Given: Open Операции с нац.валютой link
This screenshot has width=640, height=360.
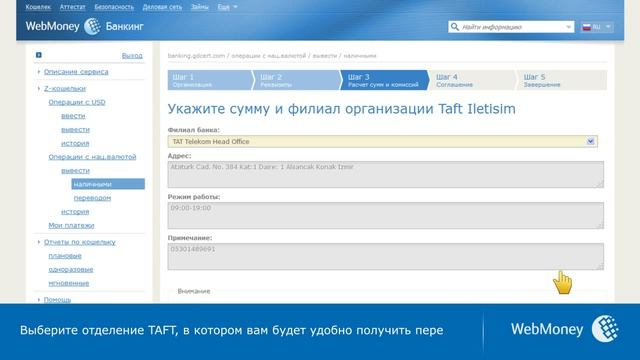Looking at the screenshot, I should tap(92, 157).
